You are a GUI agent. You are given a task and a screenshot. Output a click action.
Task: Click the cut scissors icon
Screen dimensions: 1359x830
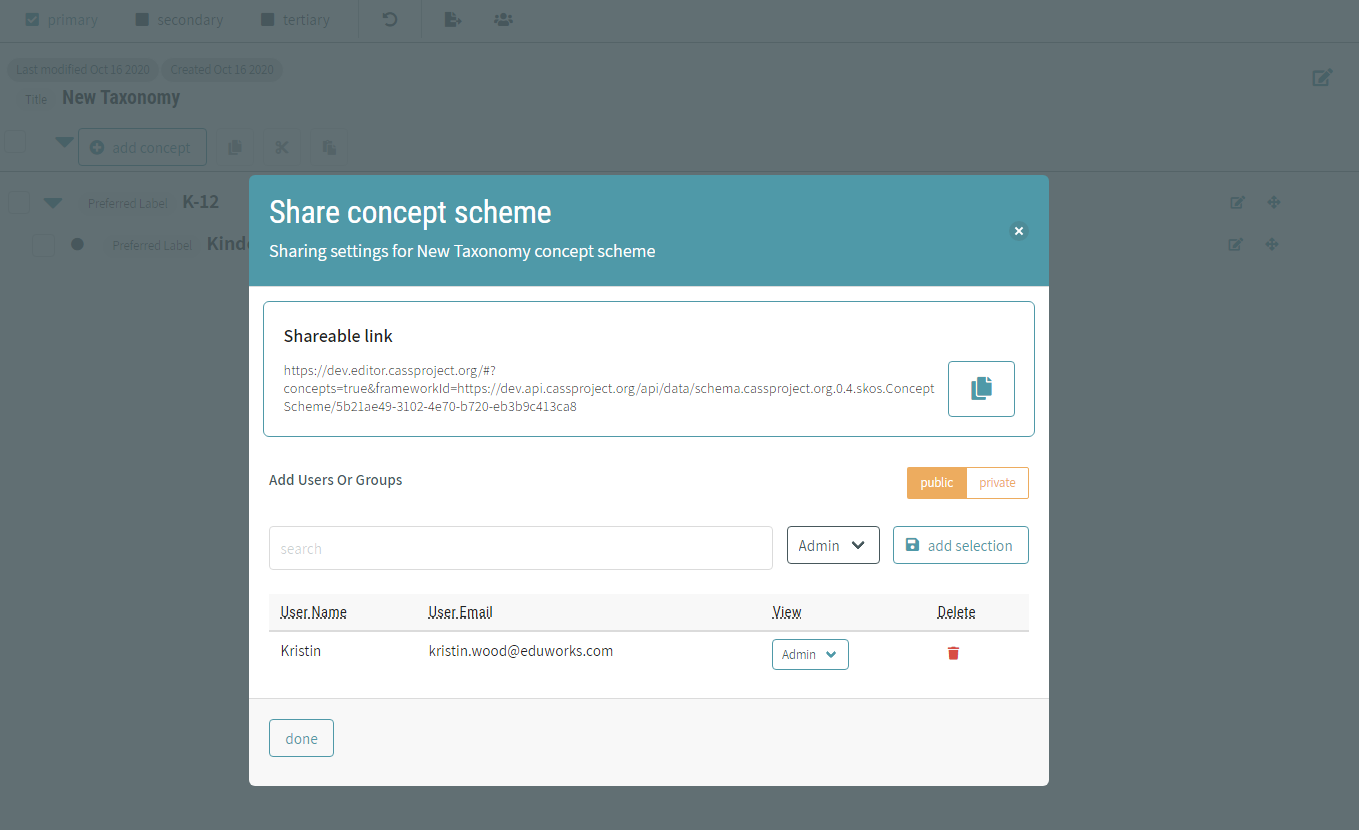[281, 147]
